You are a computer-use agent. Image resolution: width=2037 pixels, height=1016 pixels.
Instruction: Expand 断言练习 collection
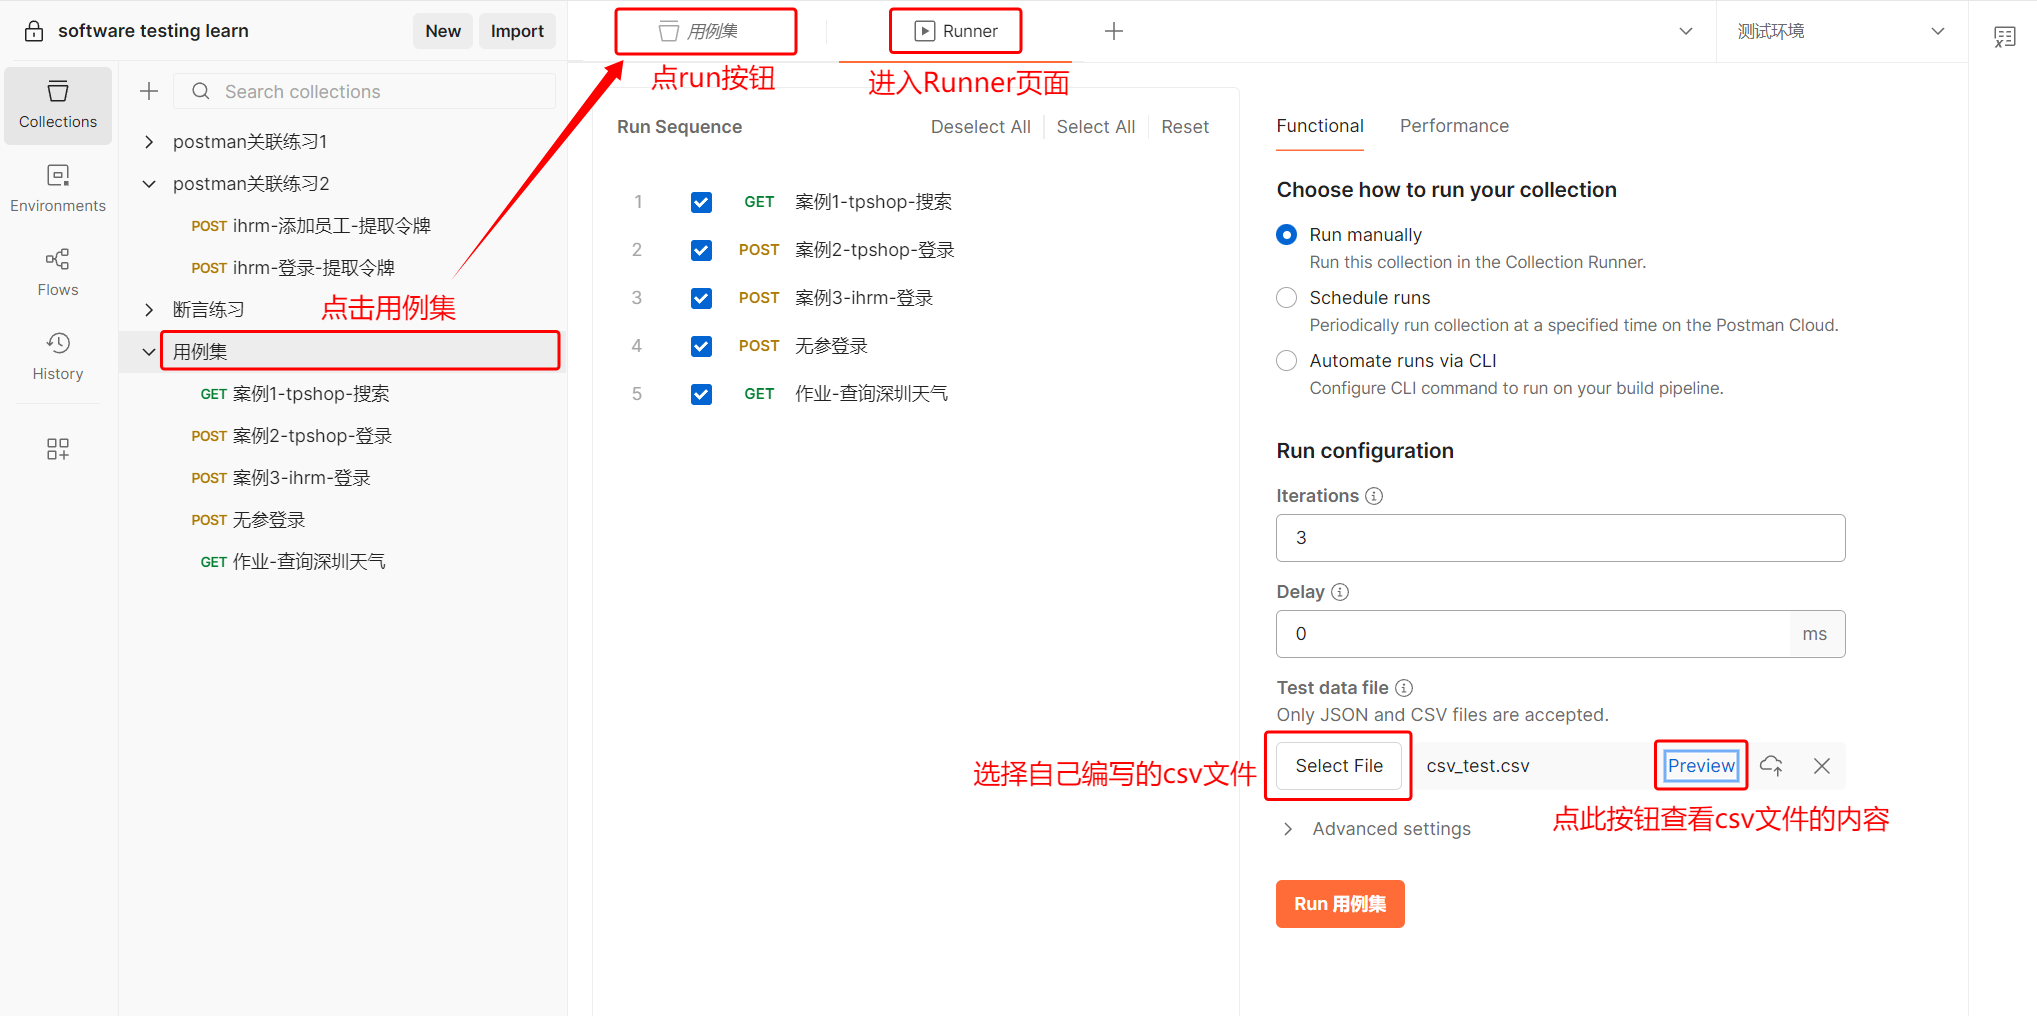tap(149, 310)
